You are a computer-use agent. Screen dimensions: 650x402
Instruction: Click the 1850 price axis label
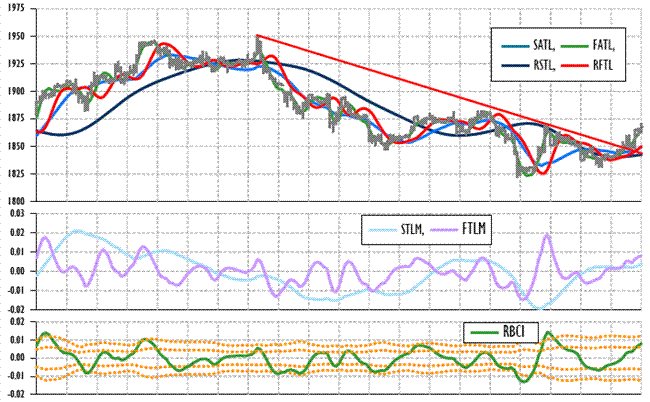pyautogui.click(x=16, y=146)
